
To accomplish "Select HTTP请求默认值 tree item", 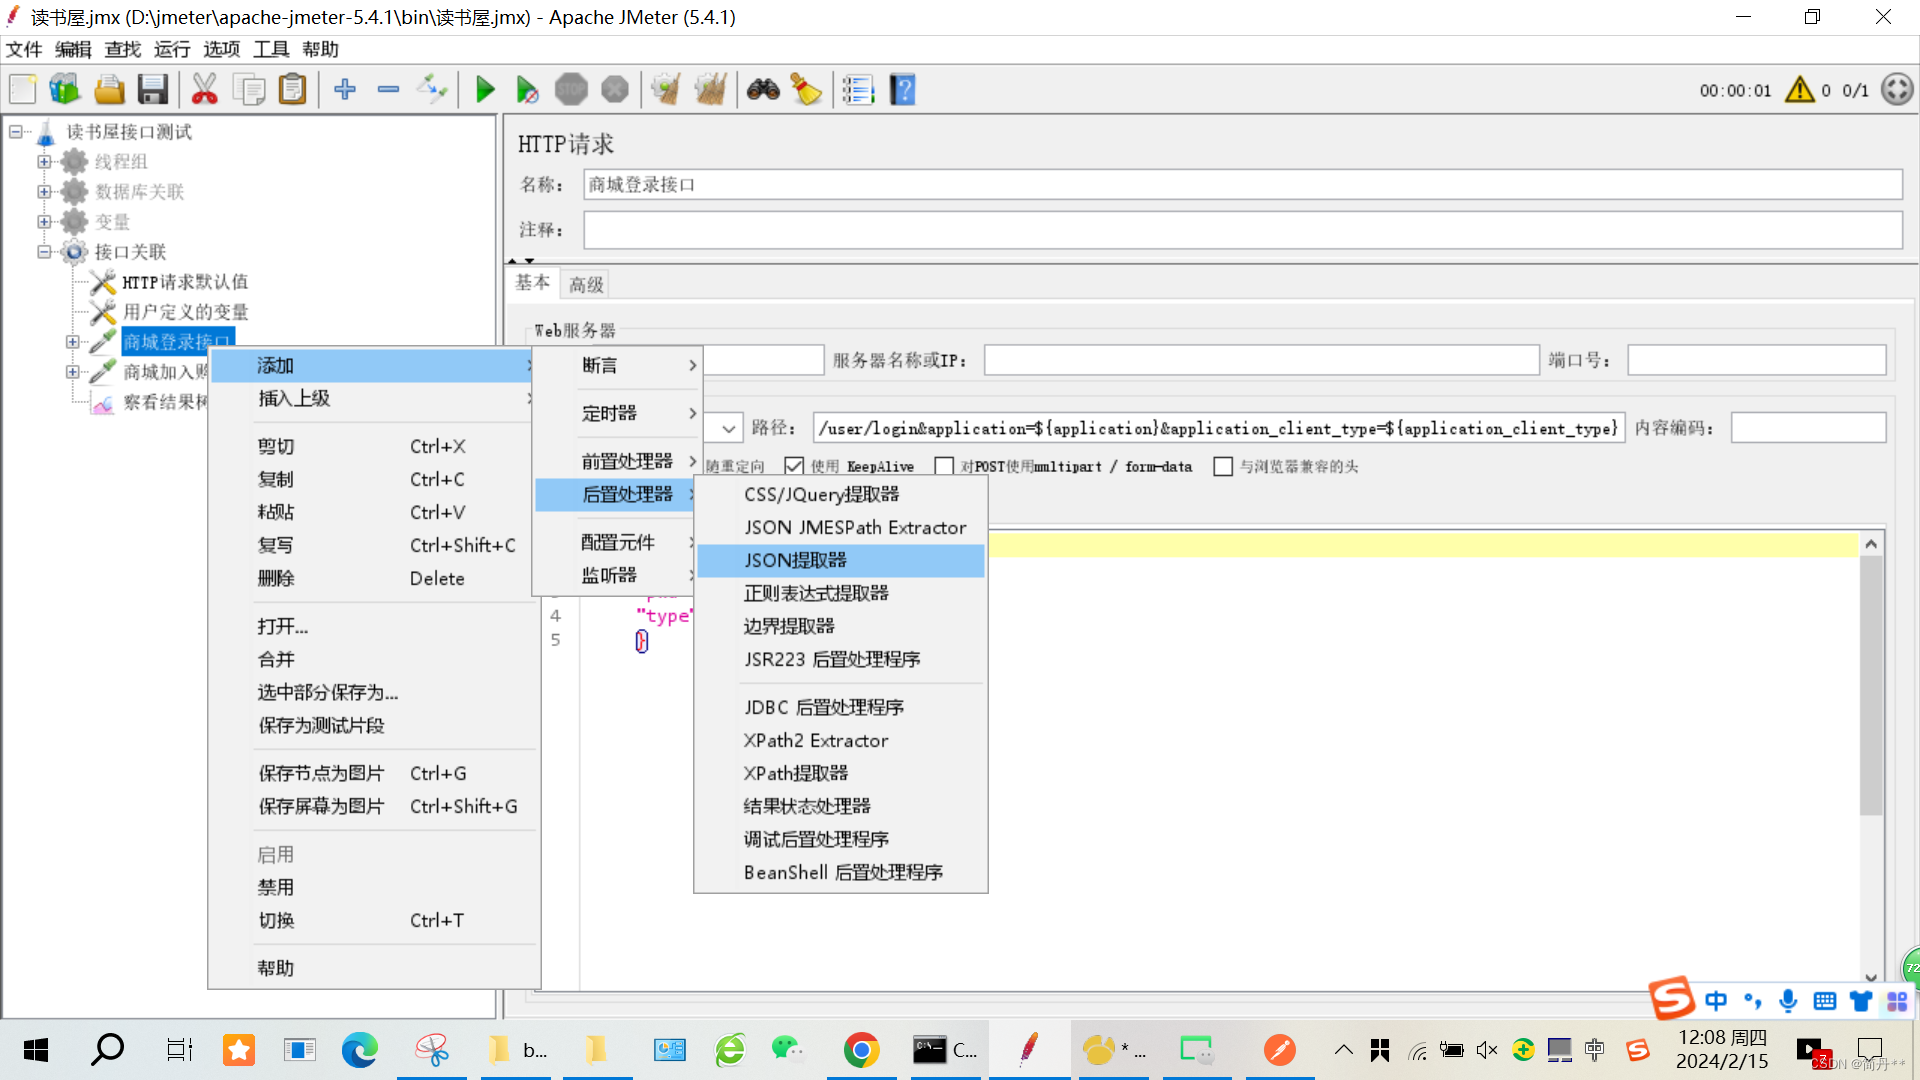I will click(185, 282).
